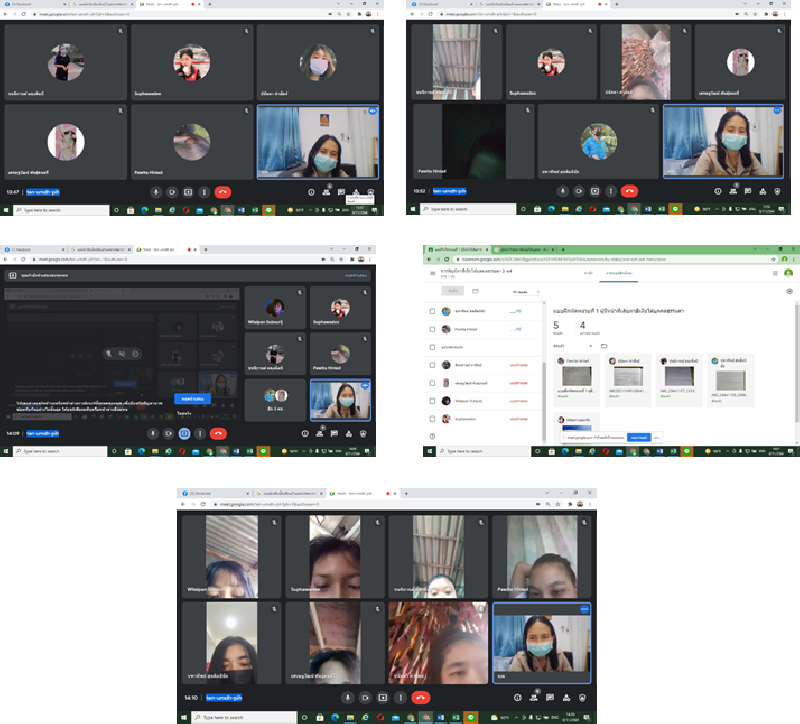Open more options menu in 13:52 meeting

(x=611, y=190)
